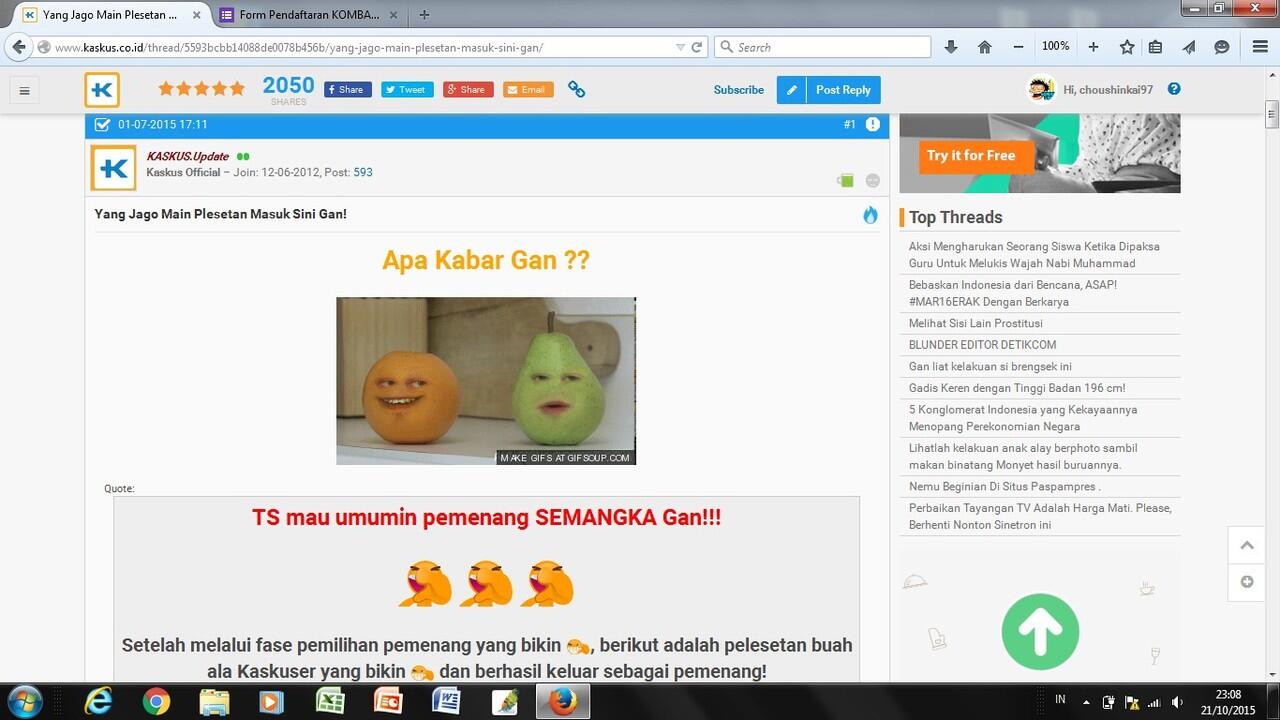Share thread via Facebook Share button
1280x720 pixels.
point(347,89)
